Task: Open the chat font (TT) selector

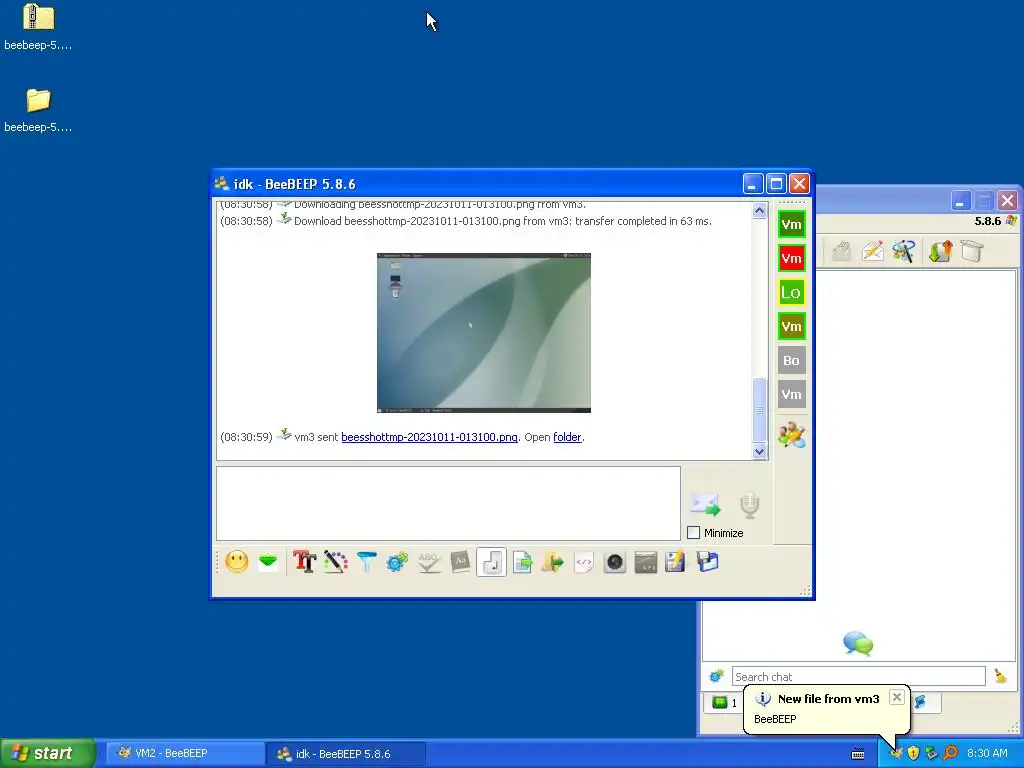Action: pyautogui.click(x=304, y=562)
